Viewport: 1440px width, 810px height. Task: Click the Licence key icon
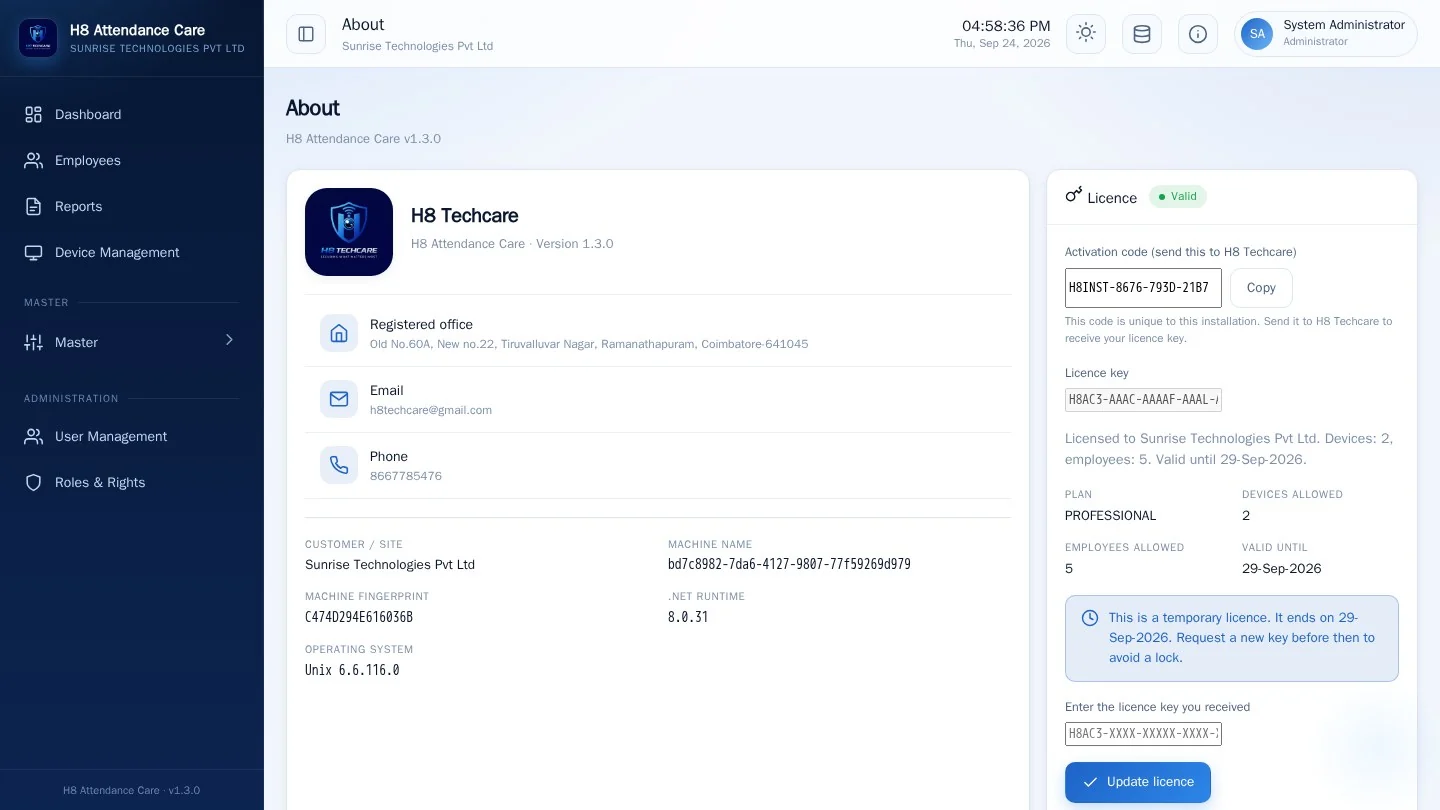pyautogui.click(x=1074, y=195)
